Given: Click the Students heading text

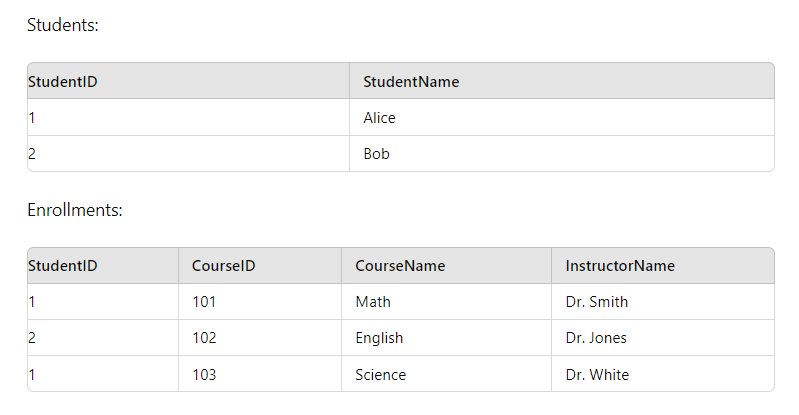Looking at the screenshot, I should pyautogui.click(x=63, y=25).
